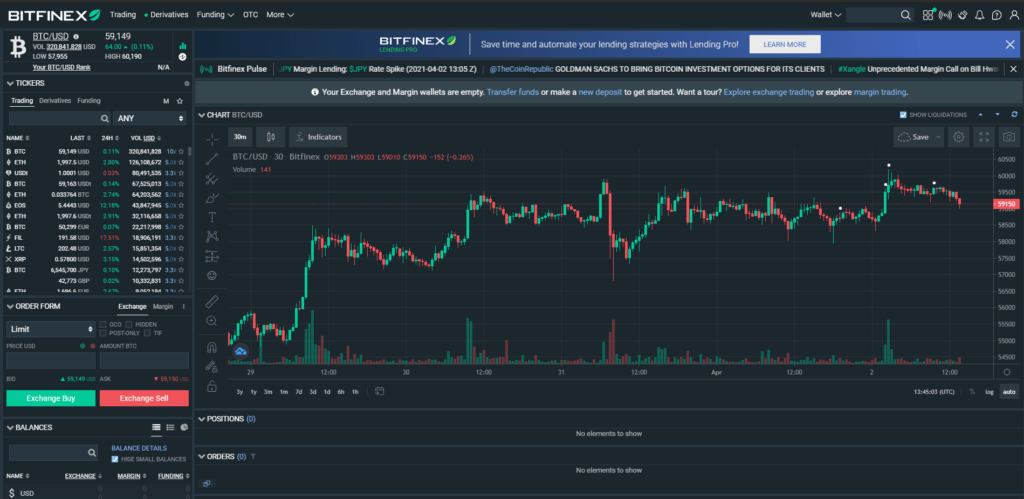1024x499 pixels.
Task: Set chart range to 7d
Action: [x=298, y=391]
